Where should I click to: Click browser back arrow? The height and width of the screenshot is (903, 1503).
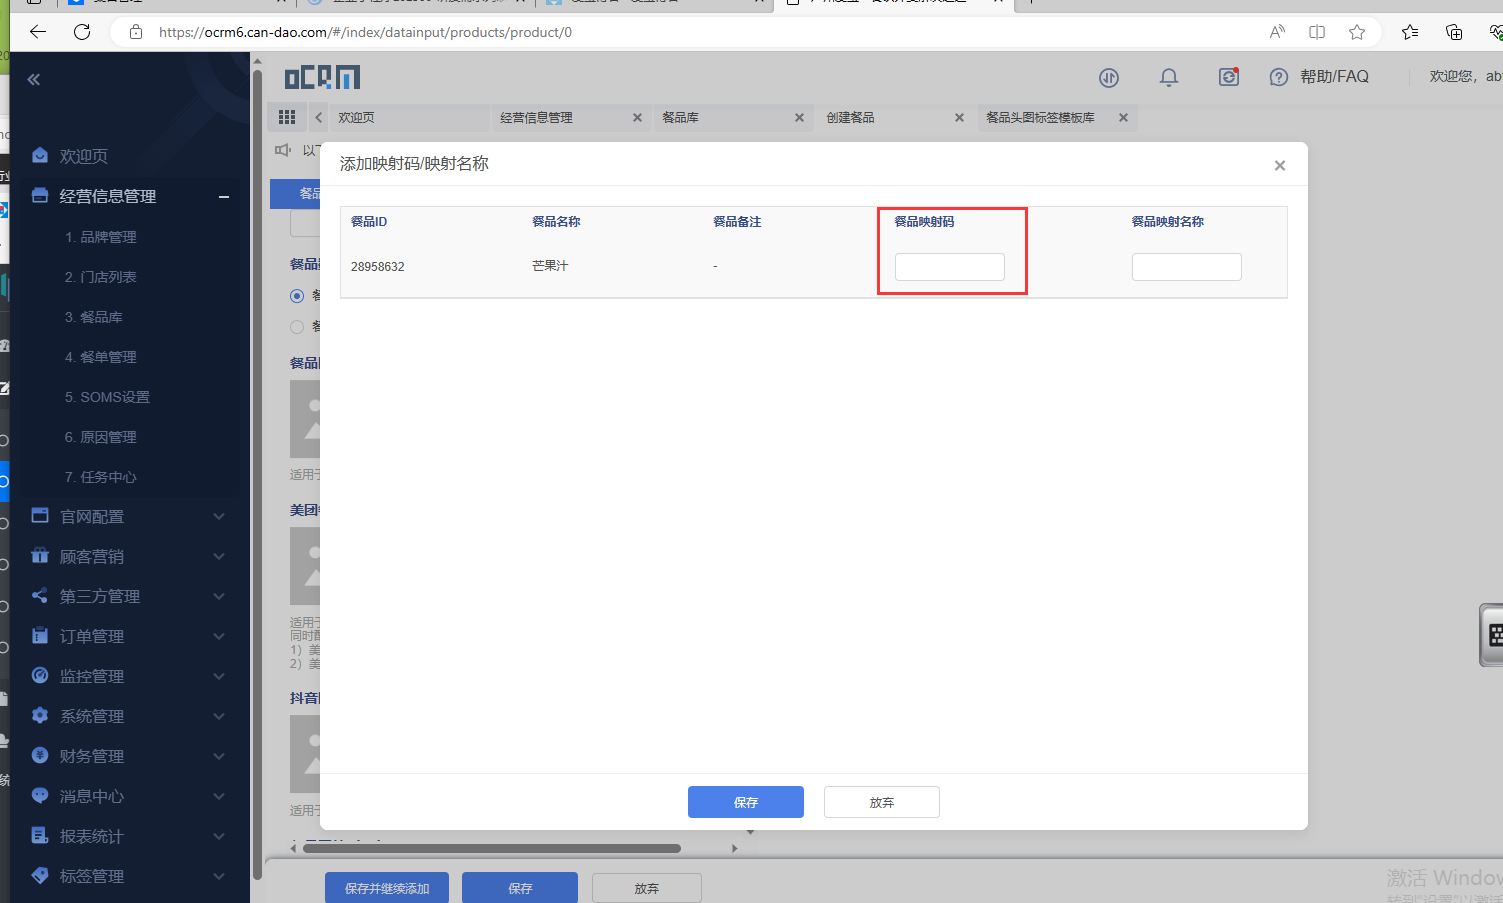38,32
